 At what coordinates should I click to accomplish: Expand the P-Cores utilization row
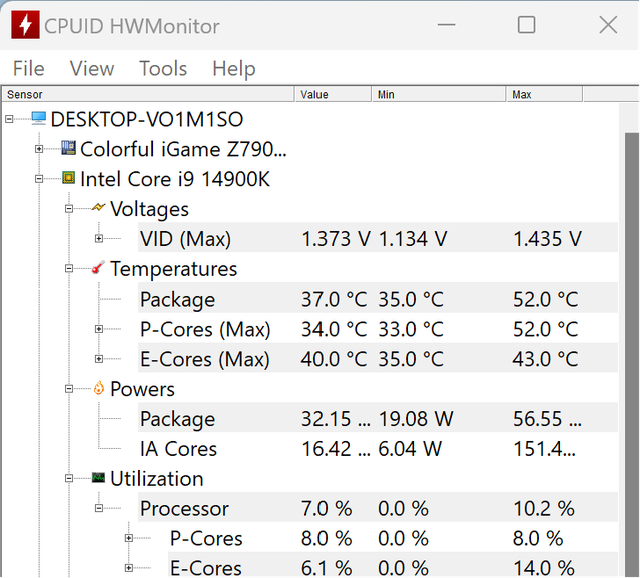pos(129,538)
